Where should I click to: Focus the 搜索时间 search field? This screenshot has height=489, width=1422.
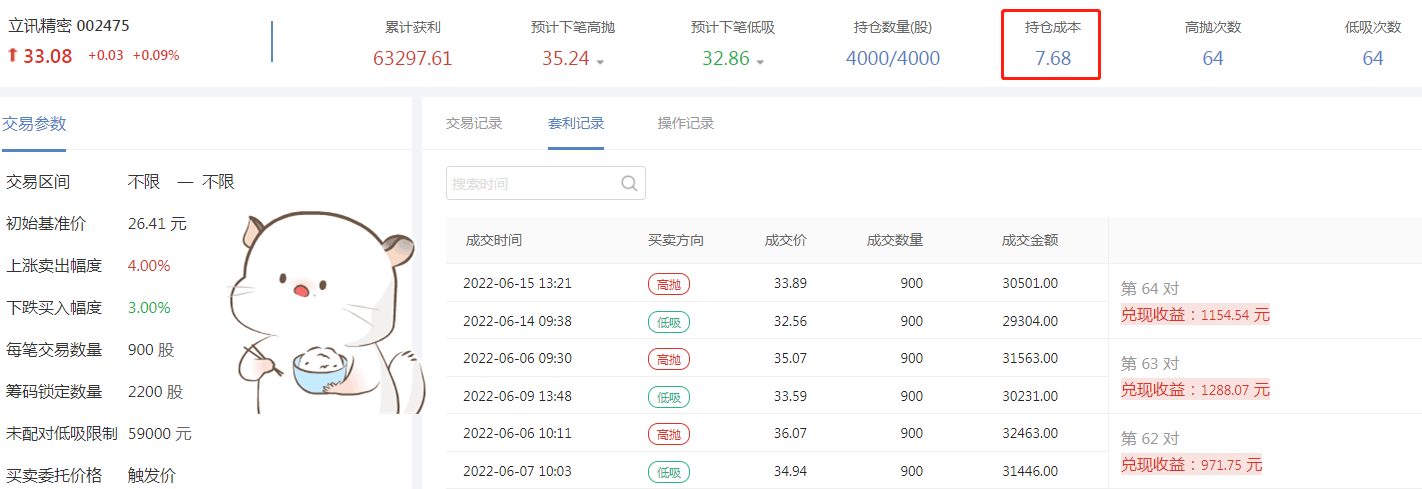tap(545, 183)
